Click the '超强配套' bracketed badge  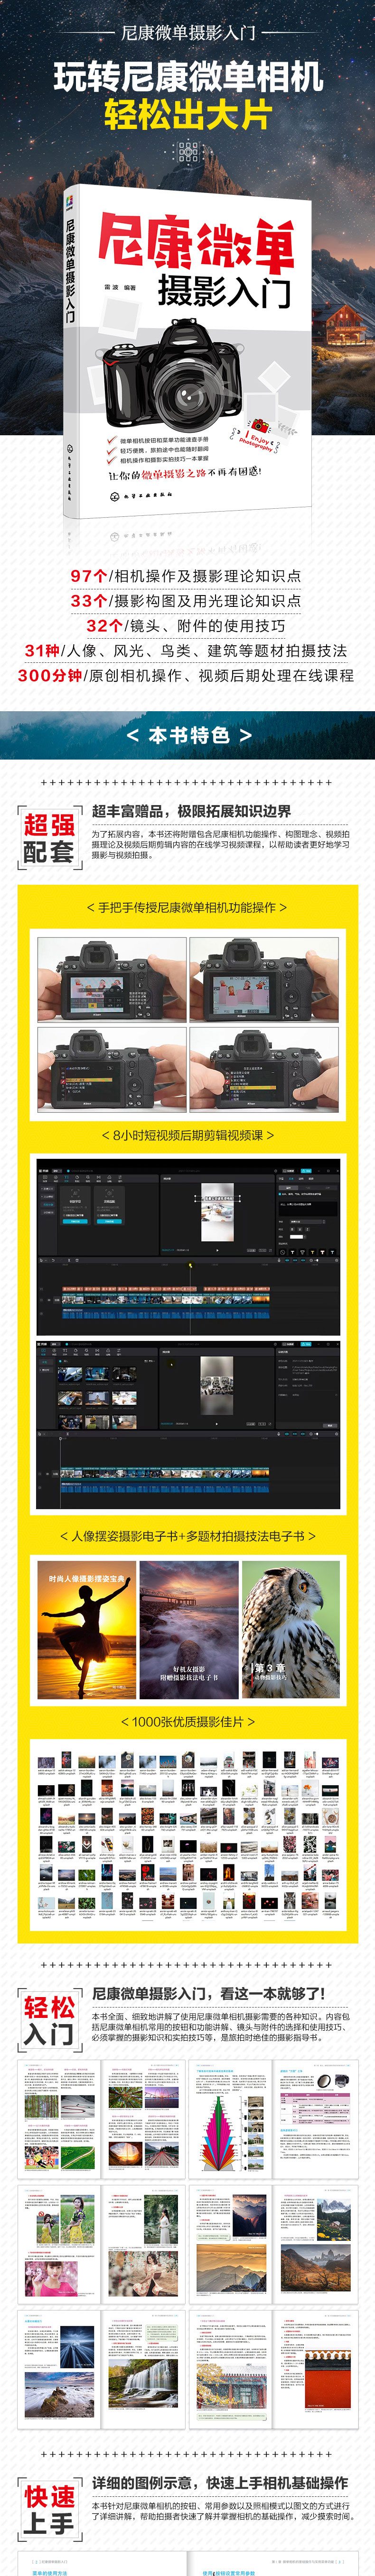click(x=49, y=838)
